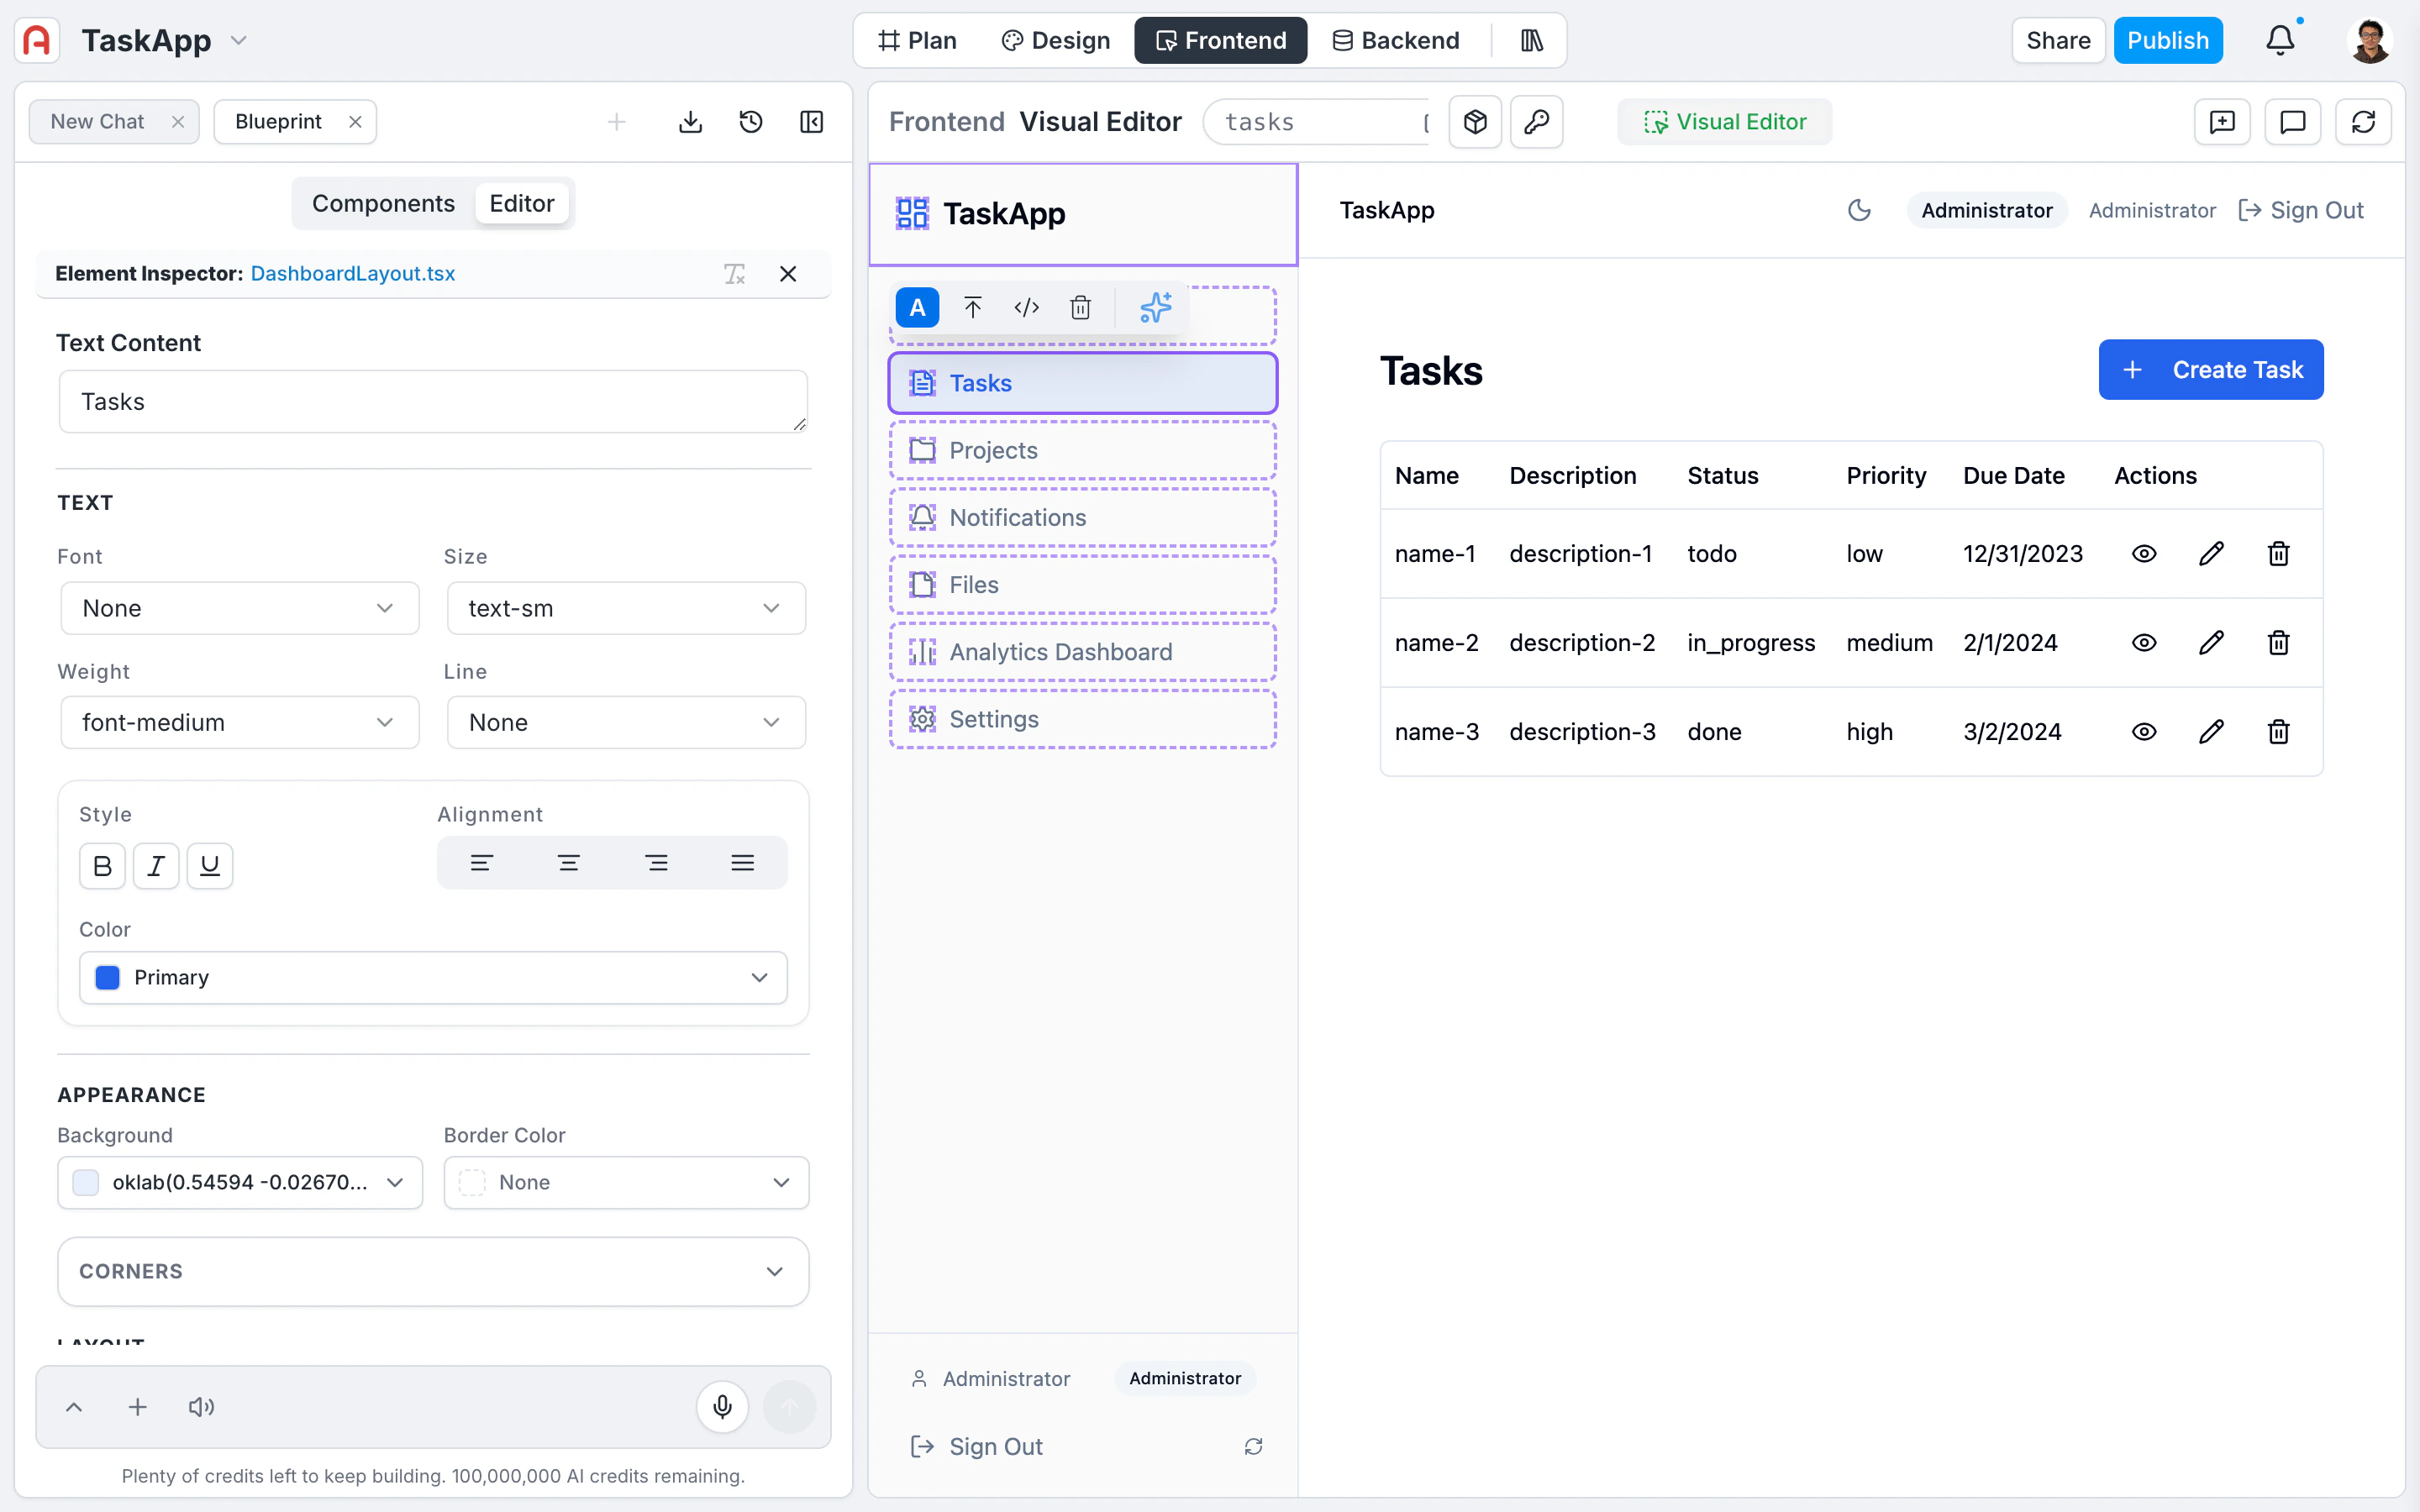Click the plus attach icon in chat input
Screen dimensions: 2420x1512
pos(138,1407)
